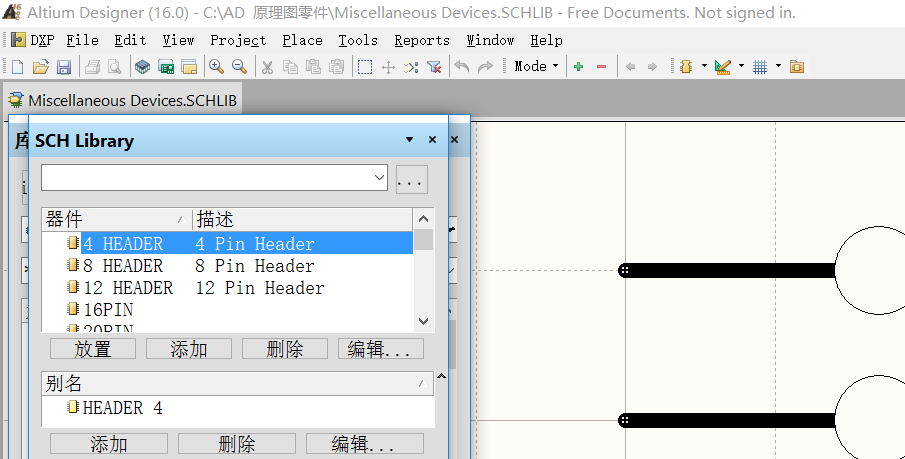This screenshot has width=905, height=459.
Task: Click the workspace panel toolbar icon
Action: (x=189, y=67)
